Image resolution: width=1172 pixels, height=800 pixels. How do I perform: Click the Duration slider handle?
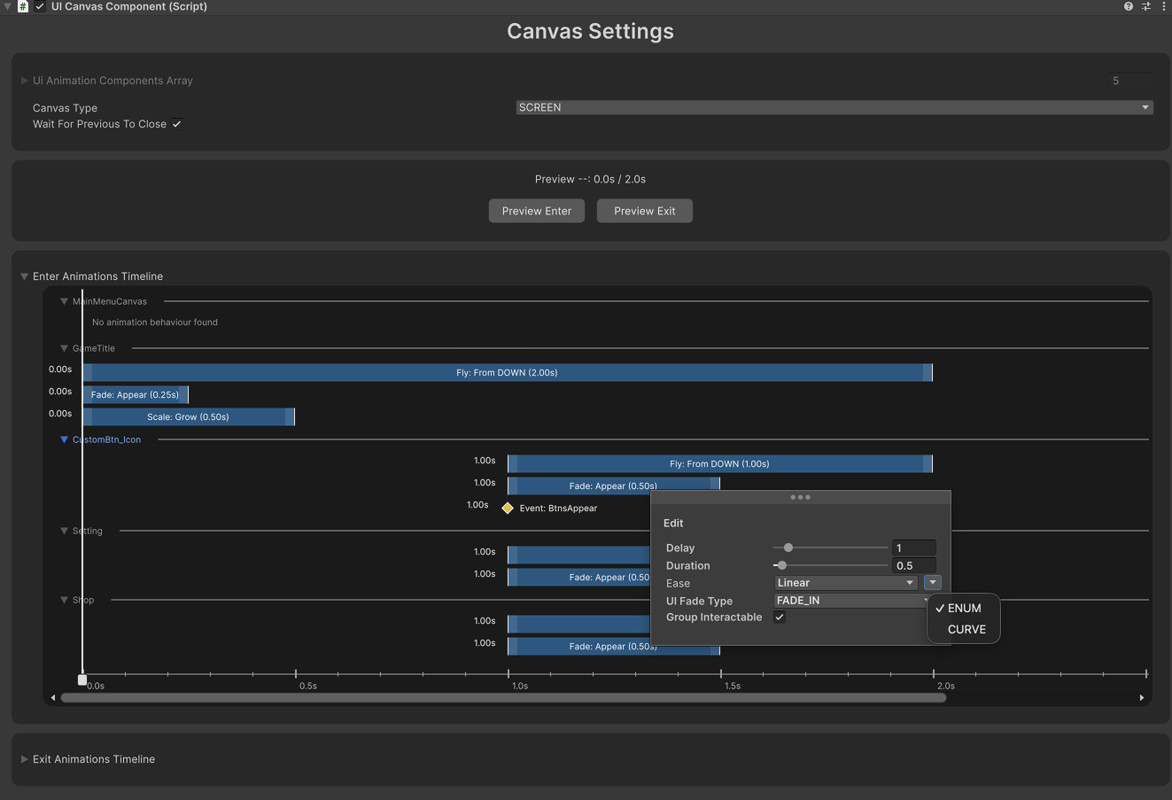coord(782,566)
